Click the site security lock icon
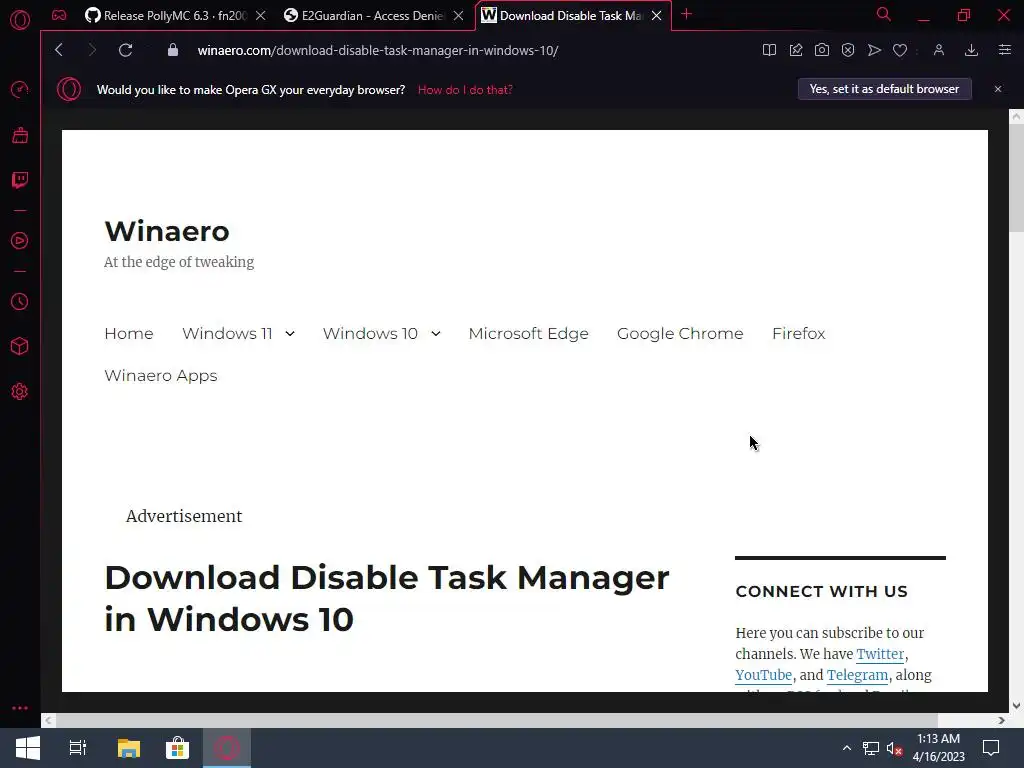The width and height of the screenshot is (1024, 768). [x=172, y=50]
